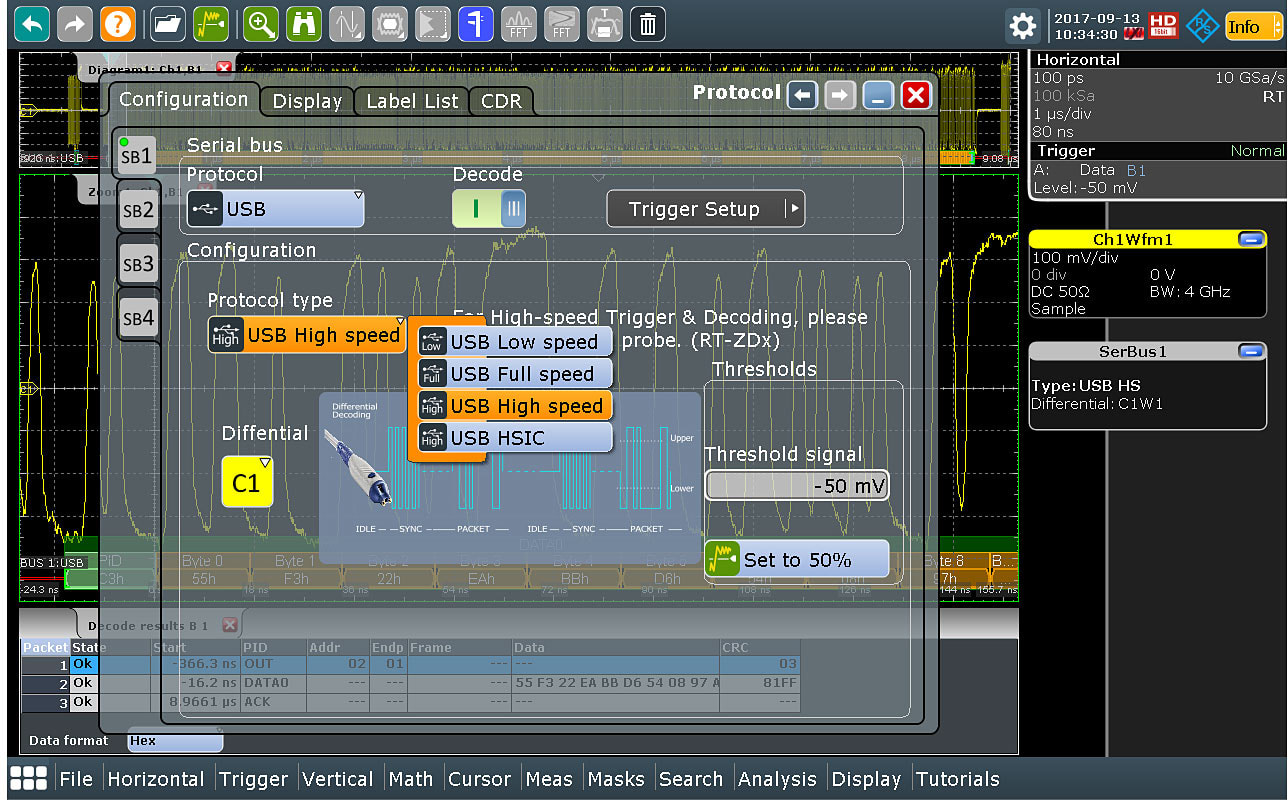Select the ACK PID cell in decode table
Screen dimensions: 1288x800
(273, 702)
